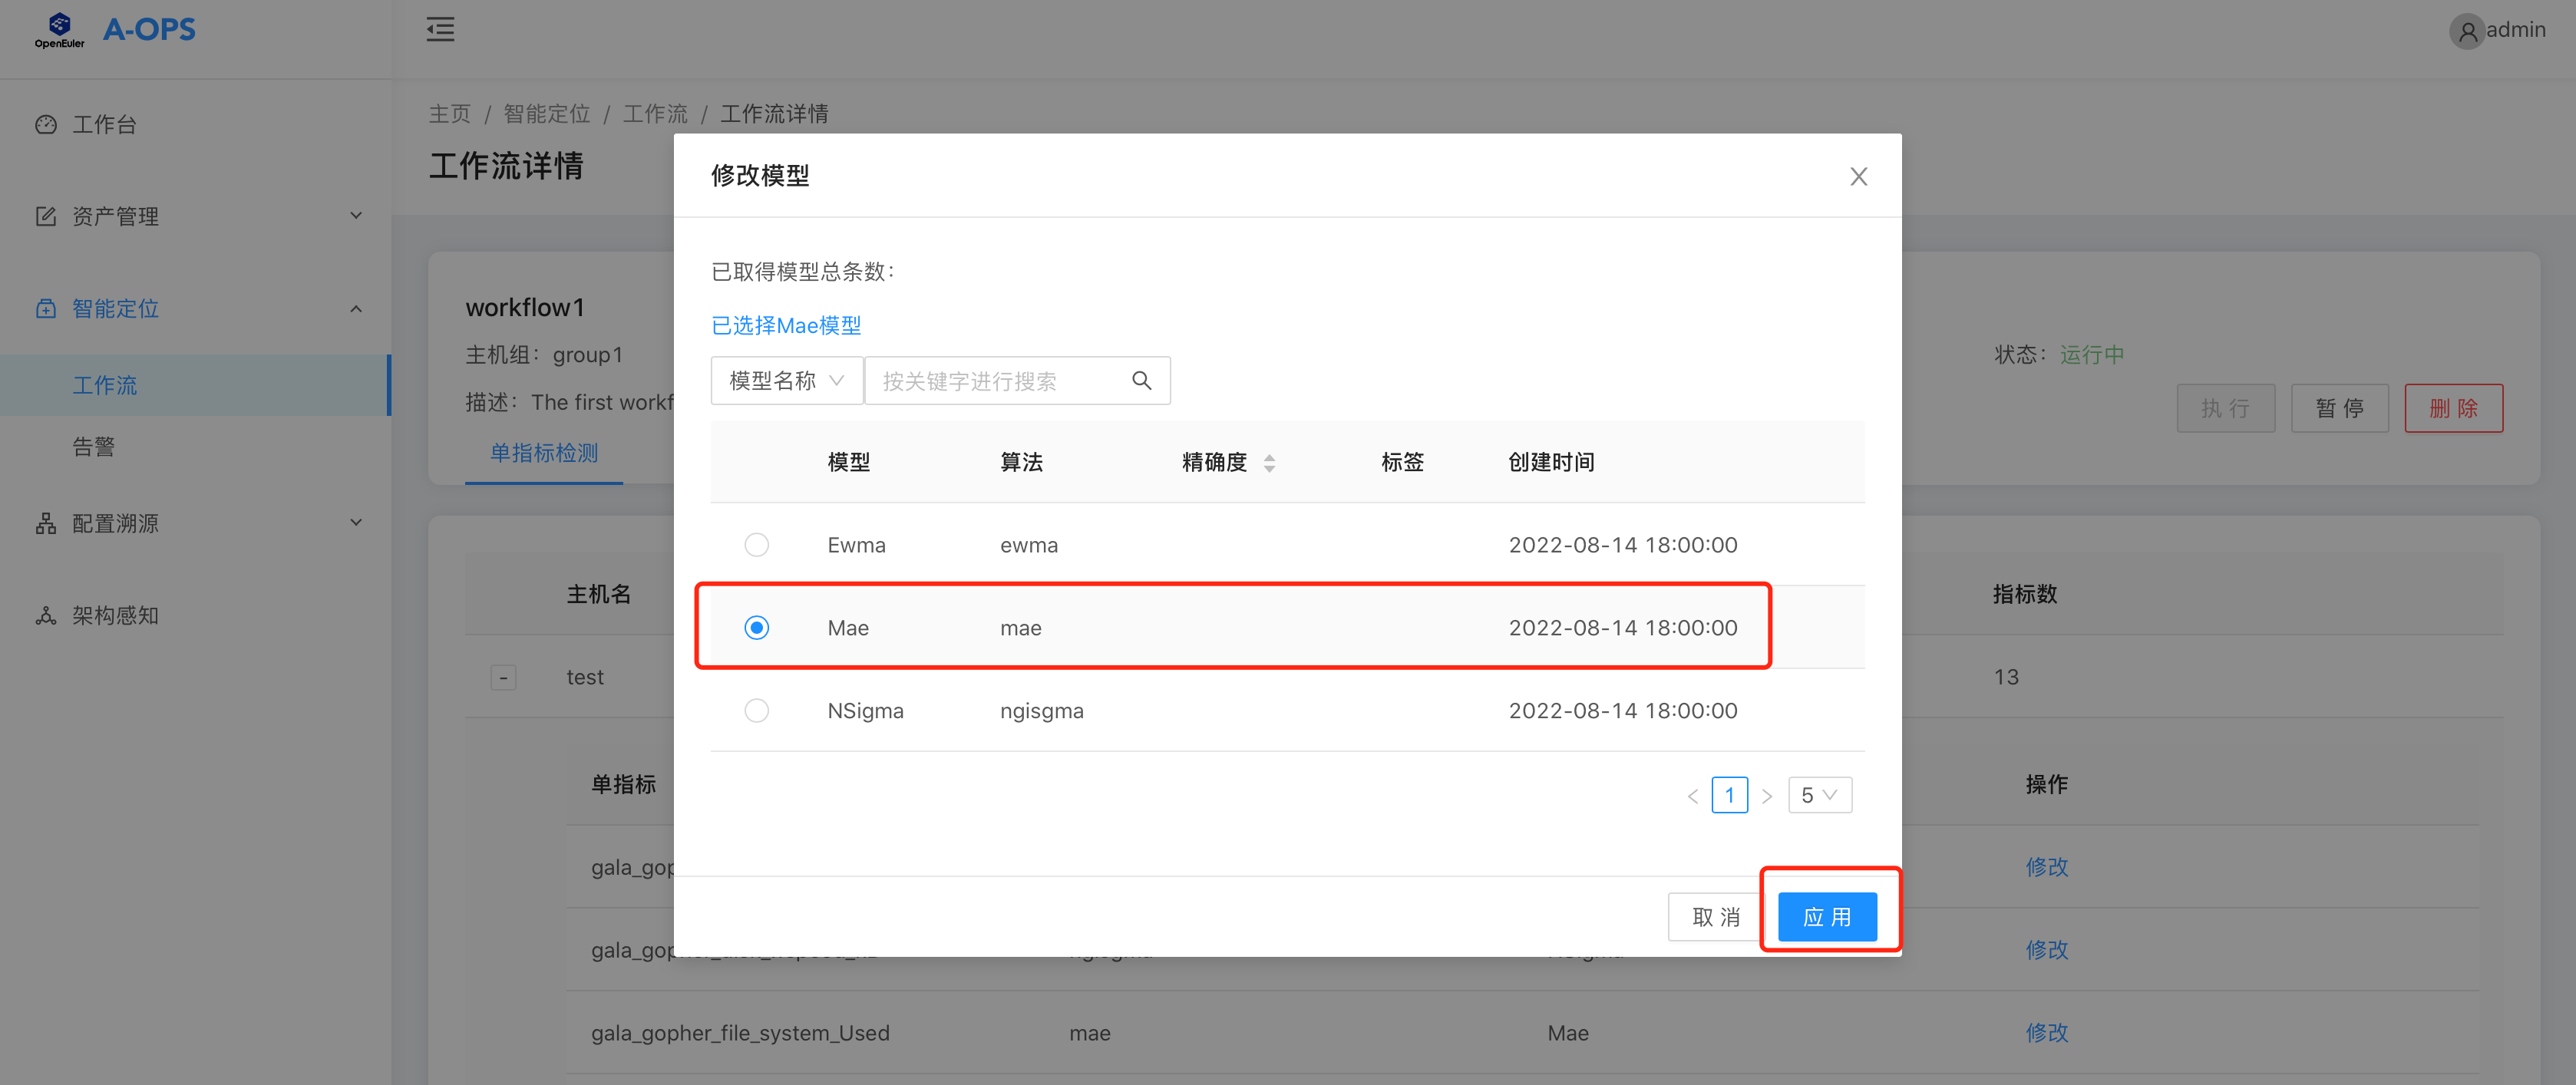Close the 修改模型 dialog with the X icon

click(1858, 177)
